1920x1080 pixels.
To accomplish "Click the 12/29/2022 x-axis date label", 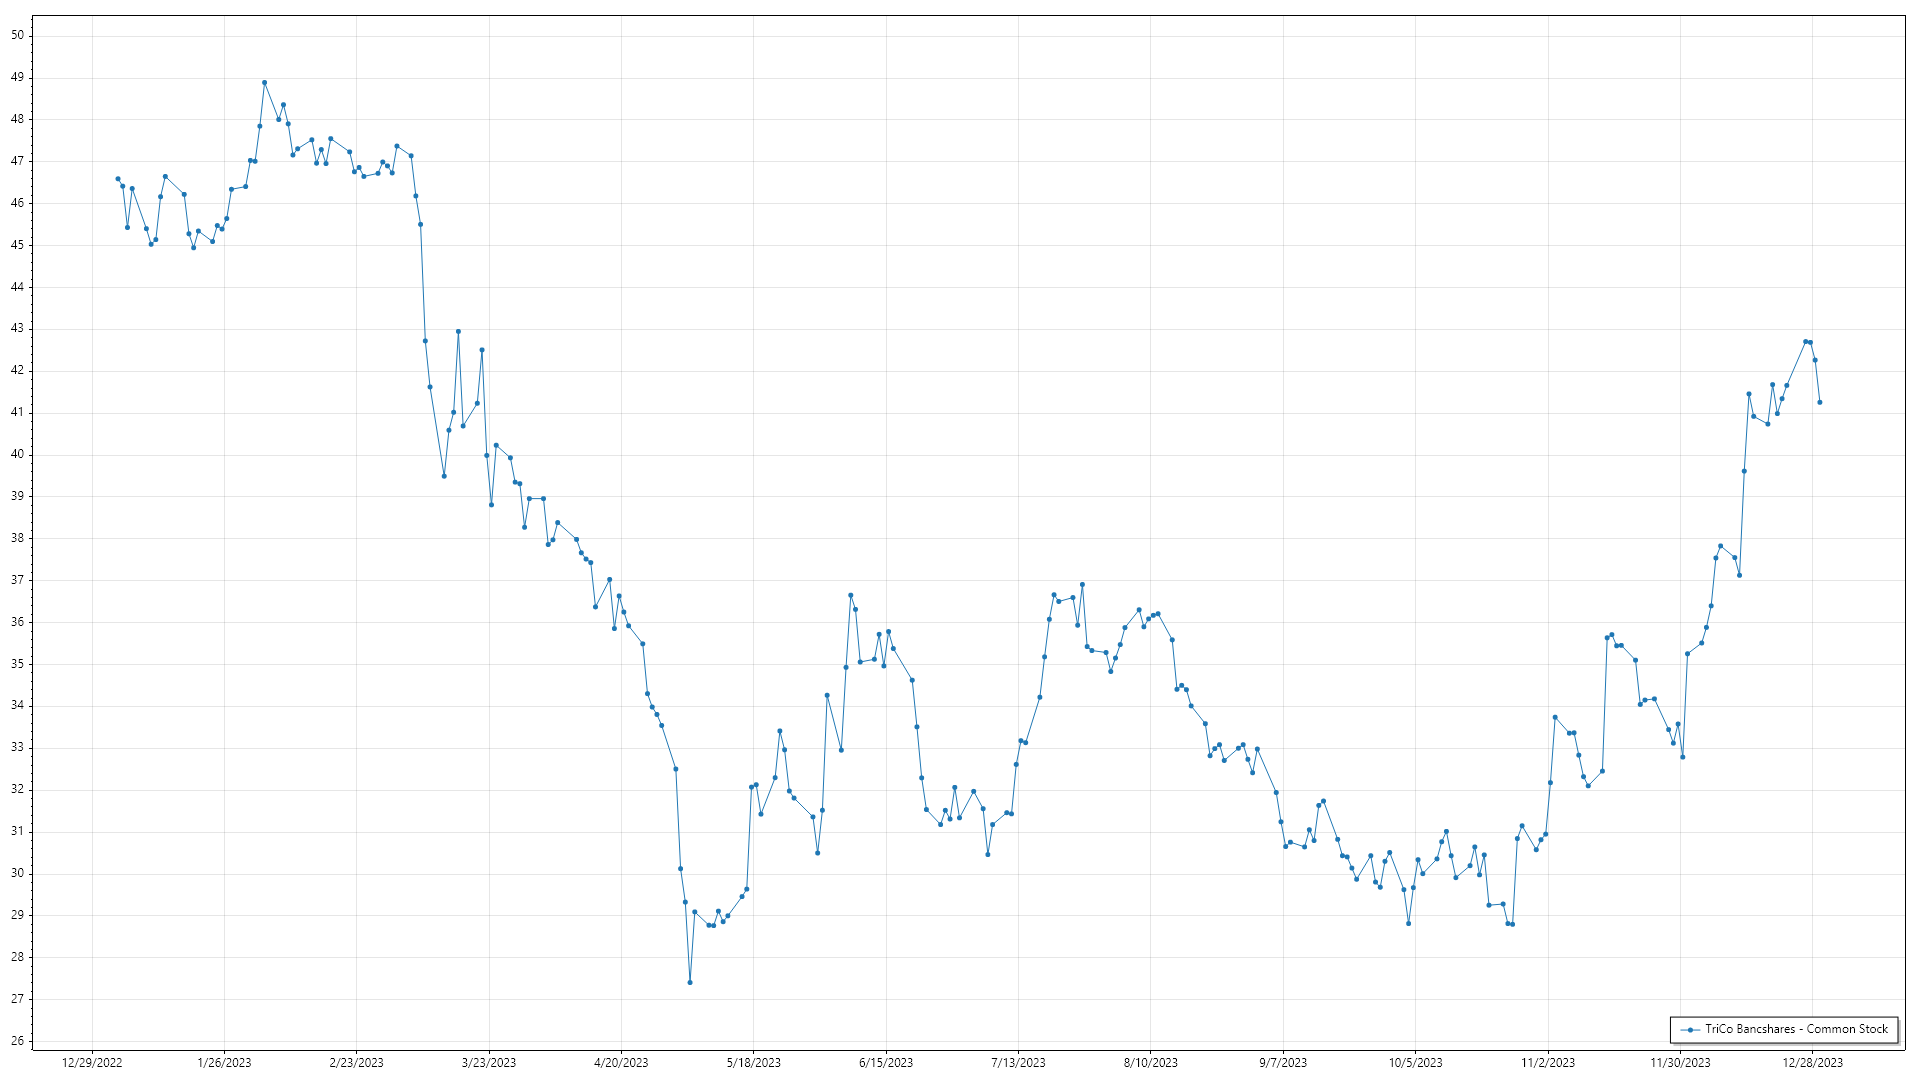I will tap(92, 1063).
